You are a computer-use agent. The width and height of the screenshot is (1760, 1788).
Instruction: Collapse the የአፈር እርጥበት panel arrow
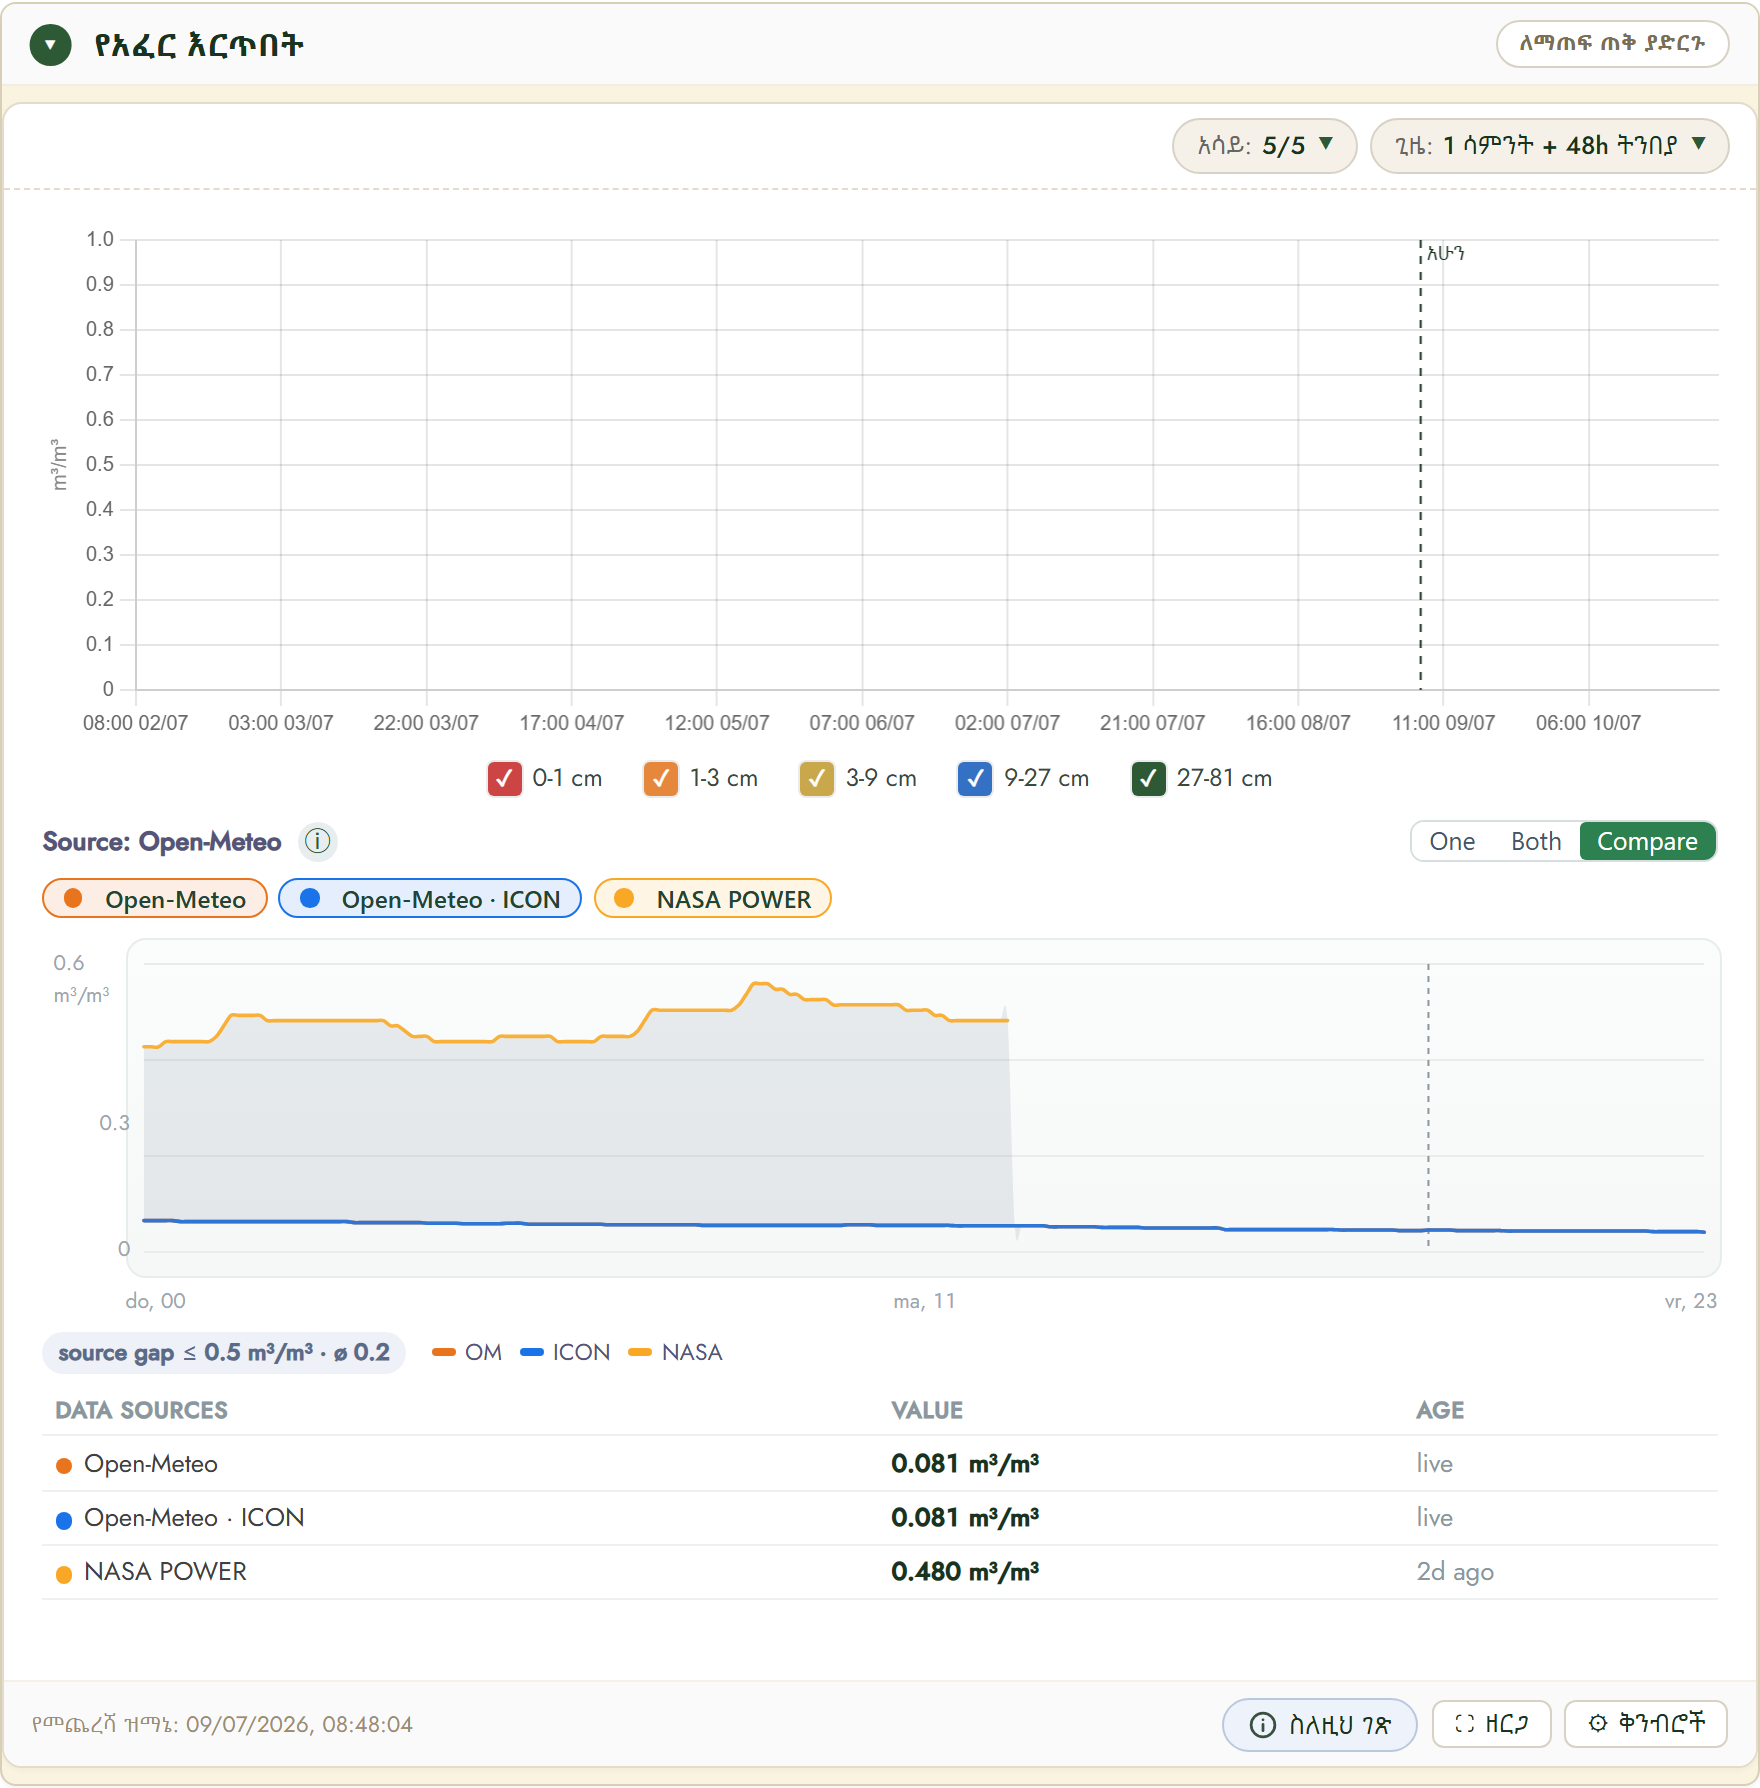coord(50,45)
